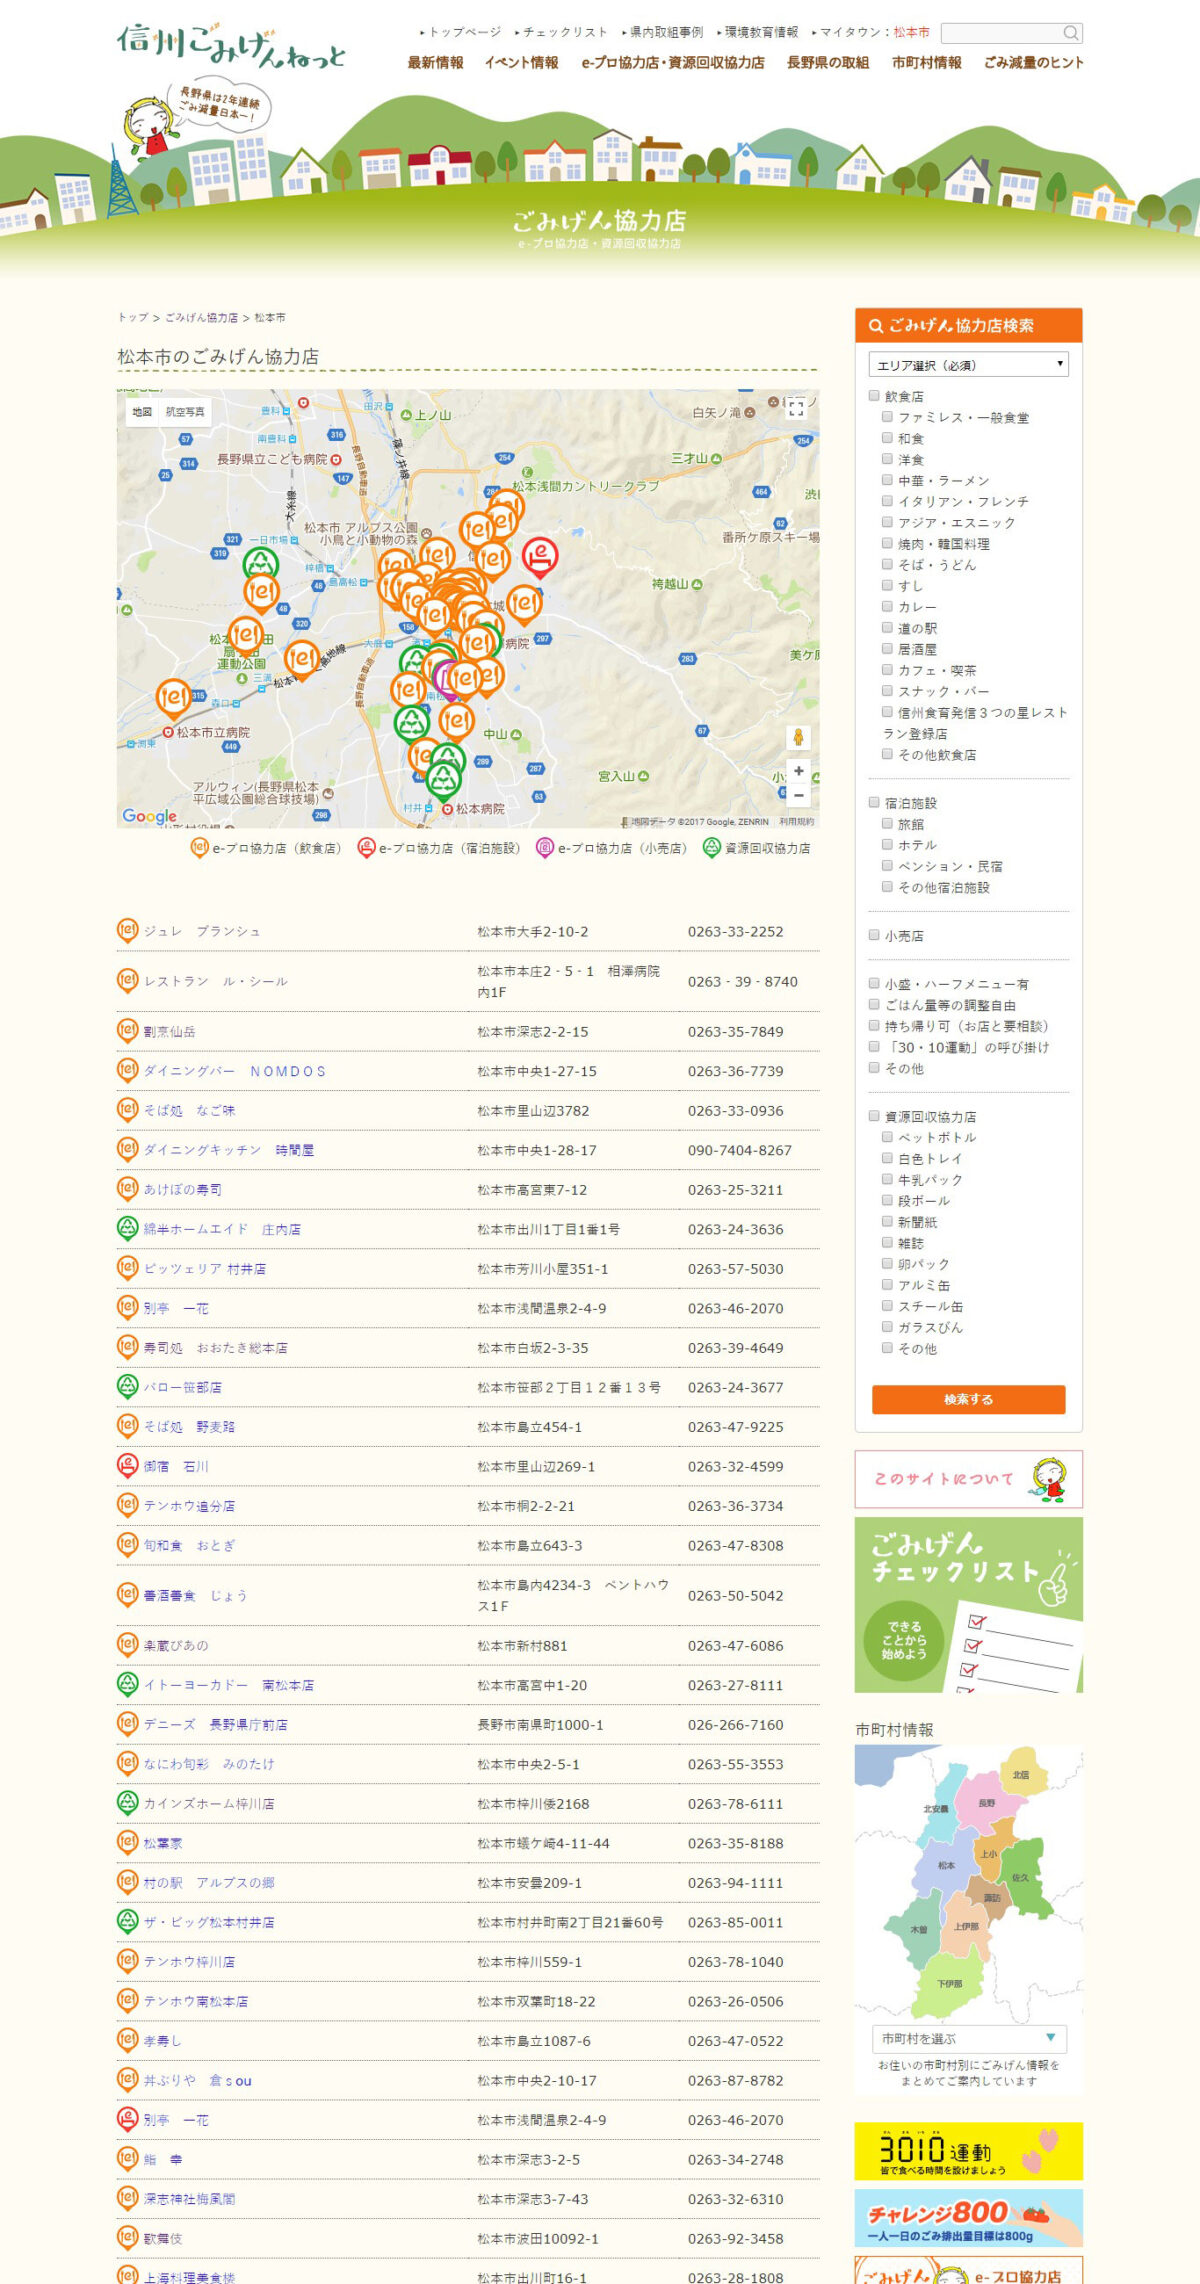Screen dimensions: 1200x2284
Task: Go to 長野県の取組 in navigation
Action: pyautogui.click(x=827, y=63)
